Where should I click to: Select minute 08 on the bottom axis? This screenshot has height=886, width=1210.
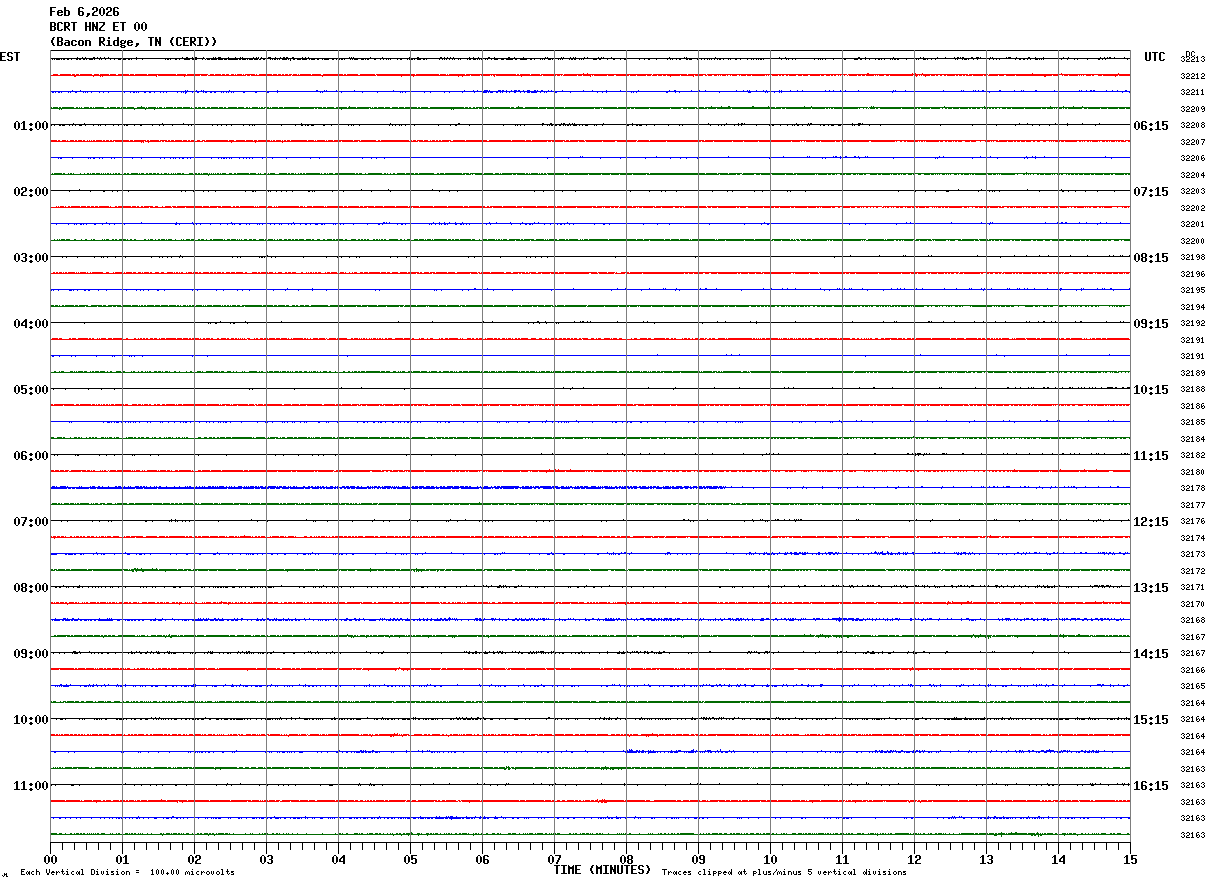627,859
